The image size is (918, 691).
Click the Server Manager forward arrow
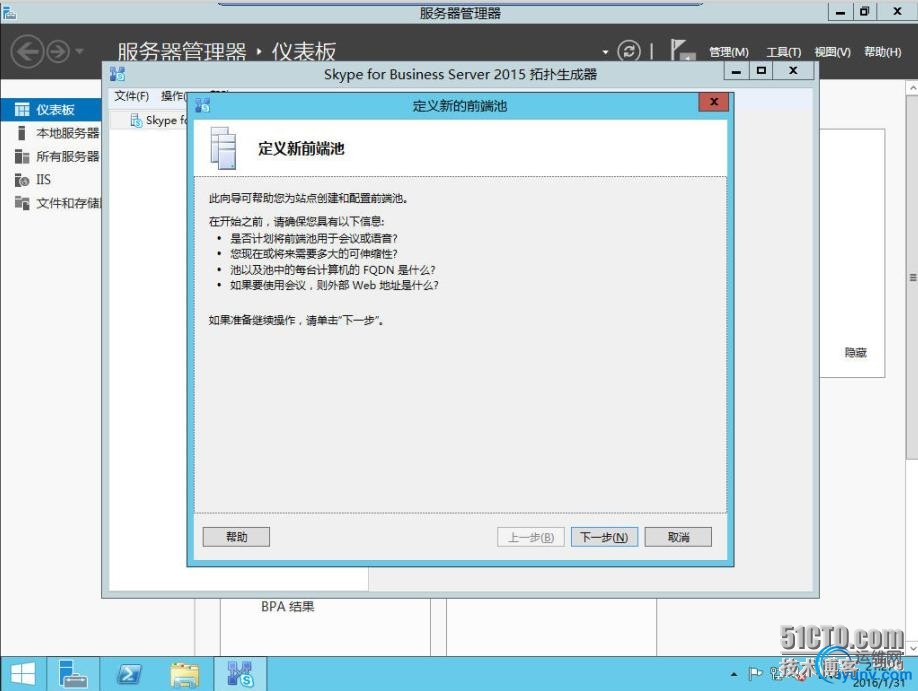pos(57,52)
